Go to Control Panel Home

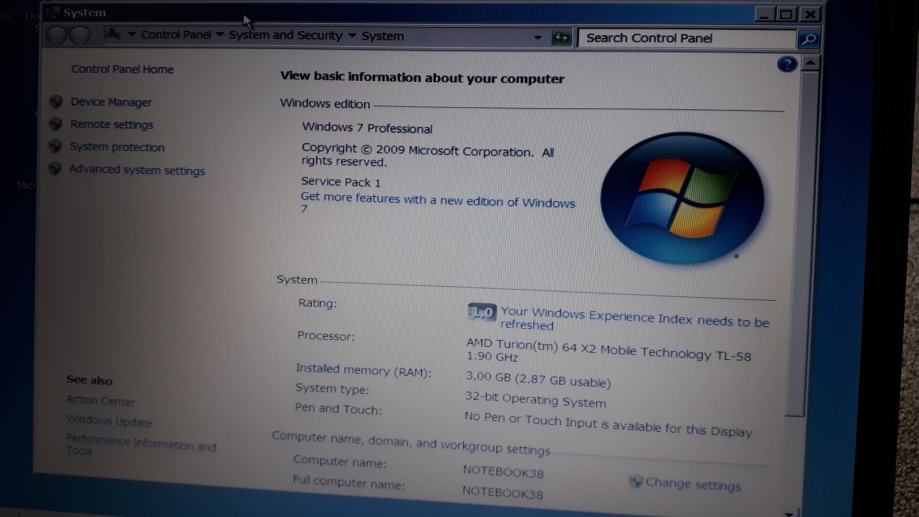coord(122,69)
